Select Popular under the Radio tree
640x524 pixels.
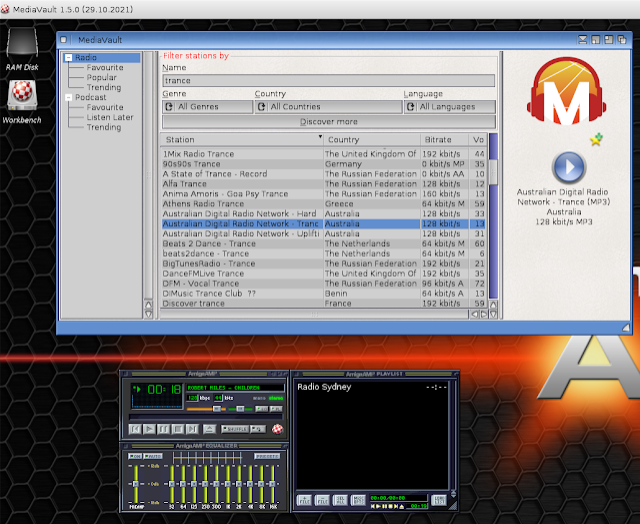[101, 77]
